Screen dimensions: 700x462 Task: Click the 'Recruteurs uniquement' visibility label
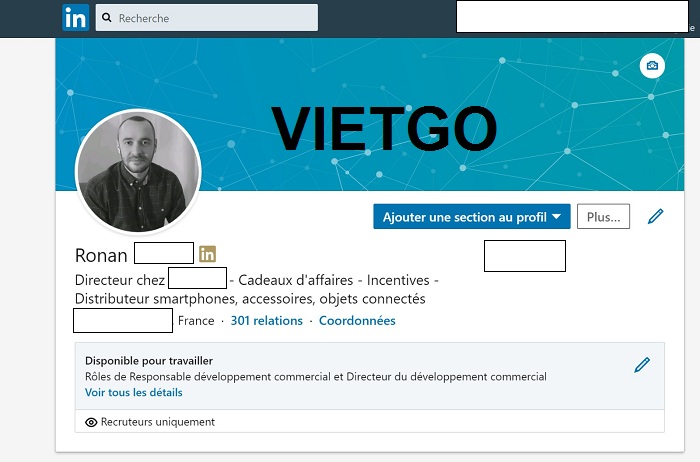click(158, 422)
